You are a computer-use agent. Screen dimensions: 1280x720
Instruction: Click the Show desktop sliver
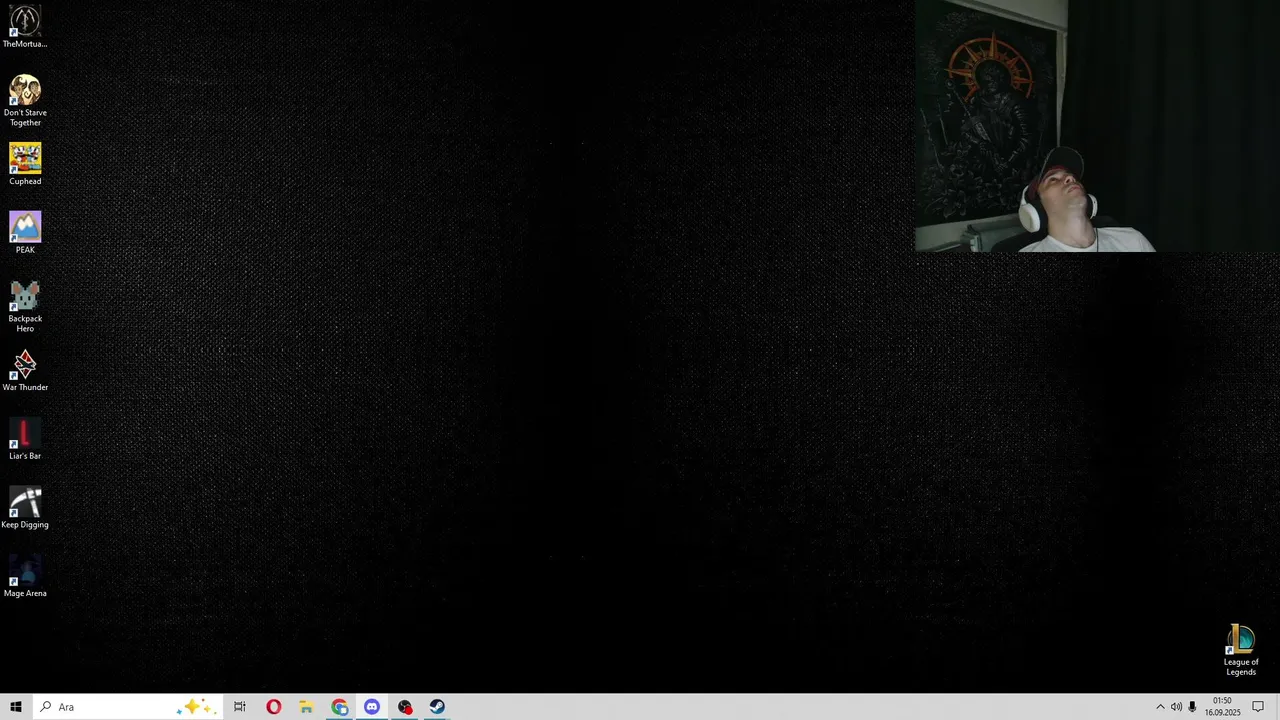point(1277,707)
